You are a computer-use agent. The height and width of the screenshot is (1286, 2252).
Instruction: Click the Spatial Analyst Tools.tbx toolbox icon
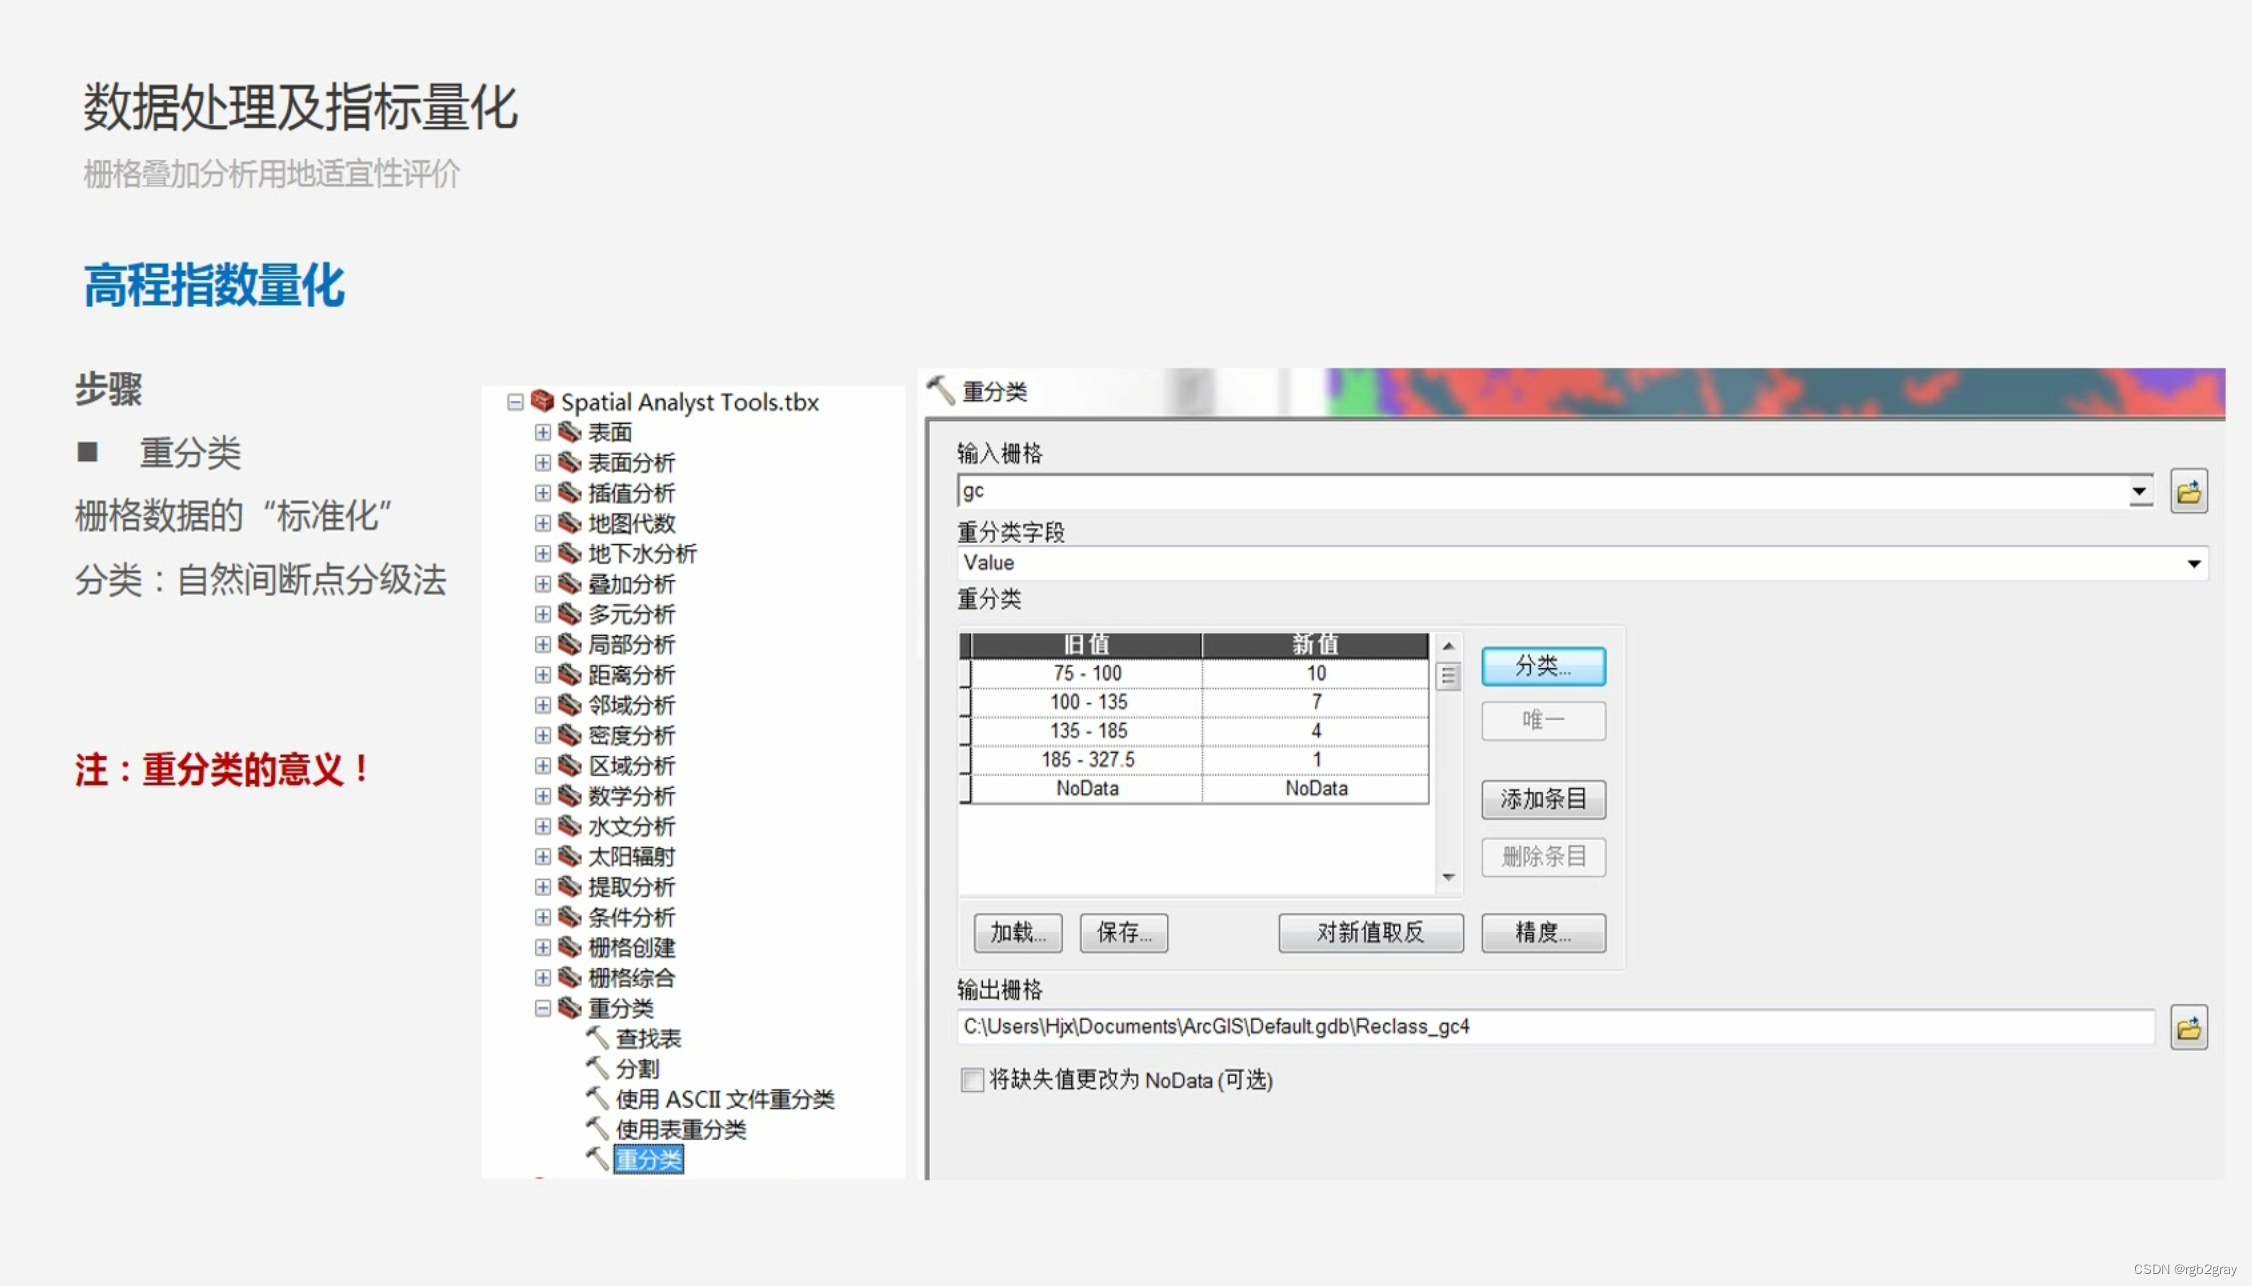pos(543,401)
